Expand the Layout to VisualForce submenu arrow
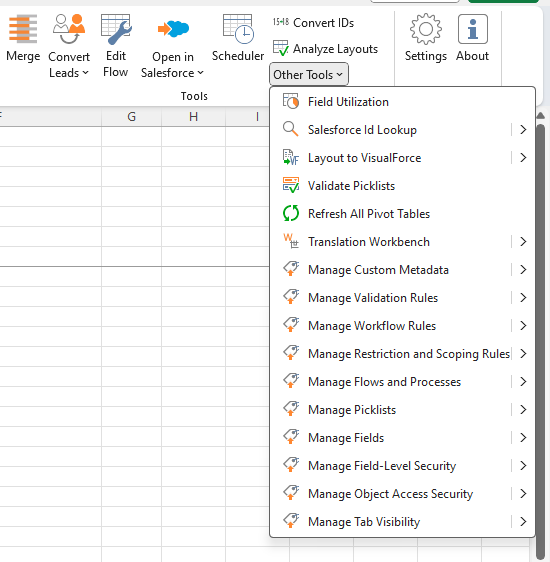The image size is (550, 562). [523, 157]
